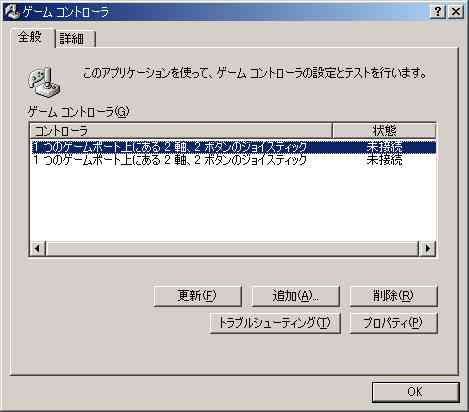Screen dimensions: 469x412
Task: Select the 全般 tab
Action: [x=31, y=37]
